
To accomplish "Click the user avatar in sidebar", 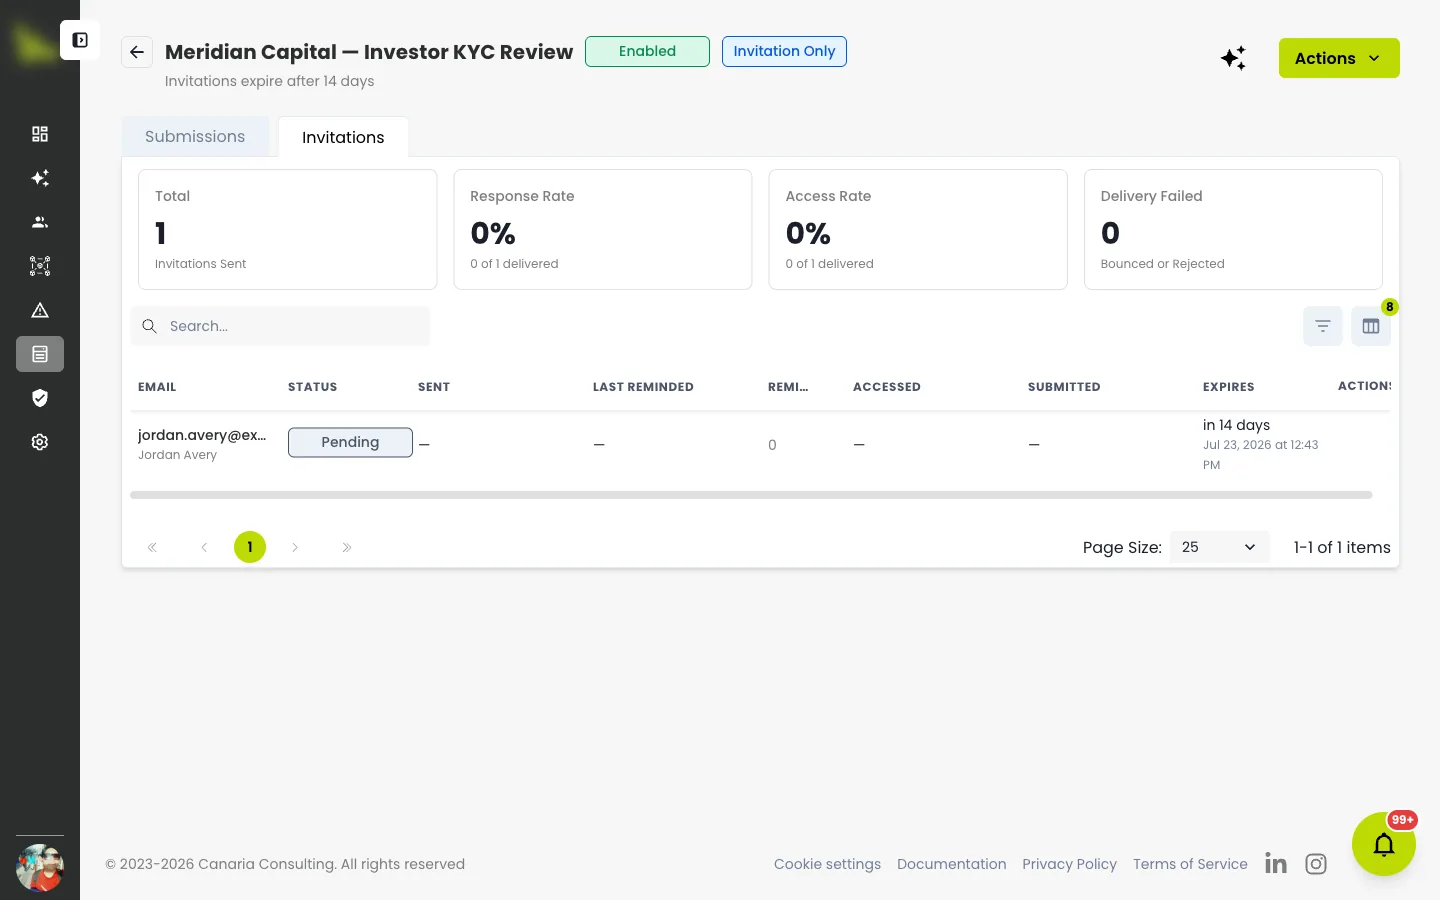I will [40, 868].
